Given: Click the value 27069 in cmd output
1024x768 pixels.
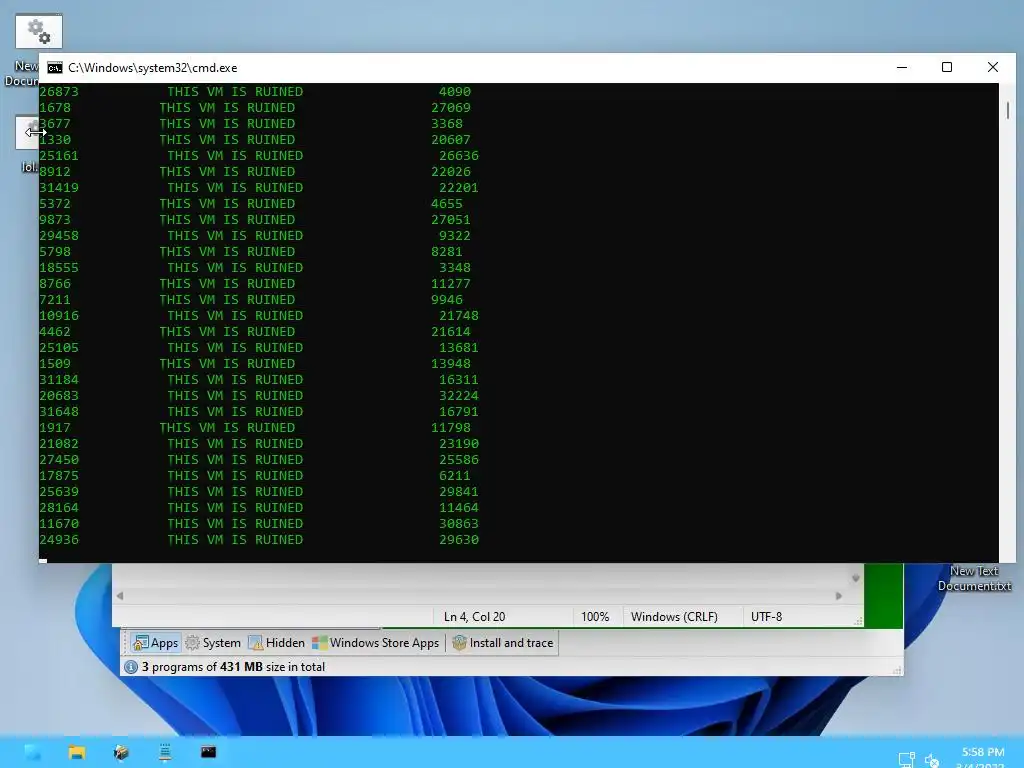Looking at the screenshot, I should (x=451, y=108).
